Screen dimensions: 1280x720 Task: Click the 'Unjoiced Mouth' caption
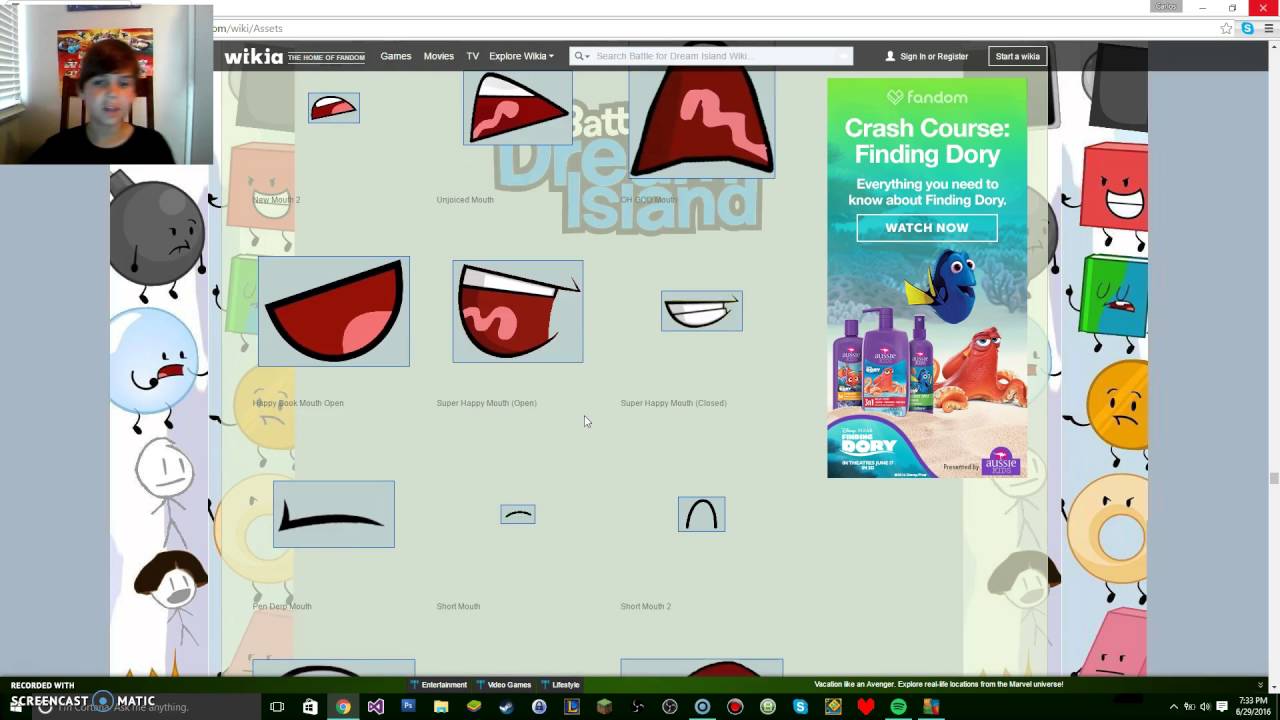465,200
